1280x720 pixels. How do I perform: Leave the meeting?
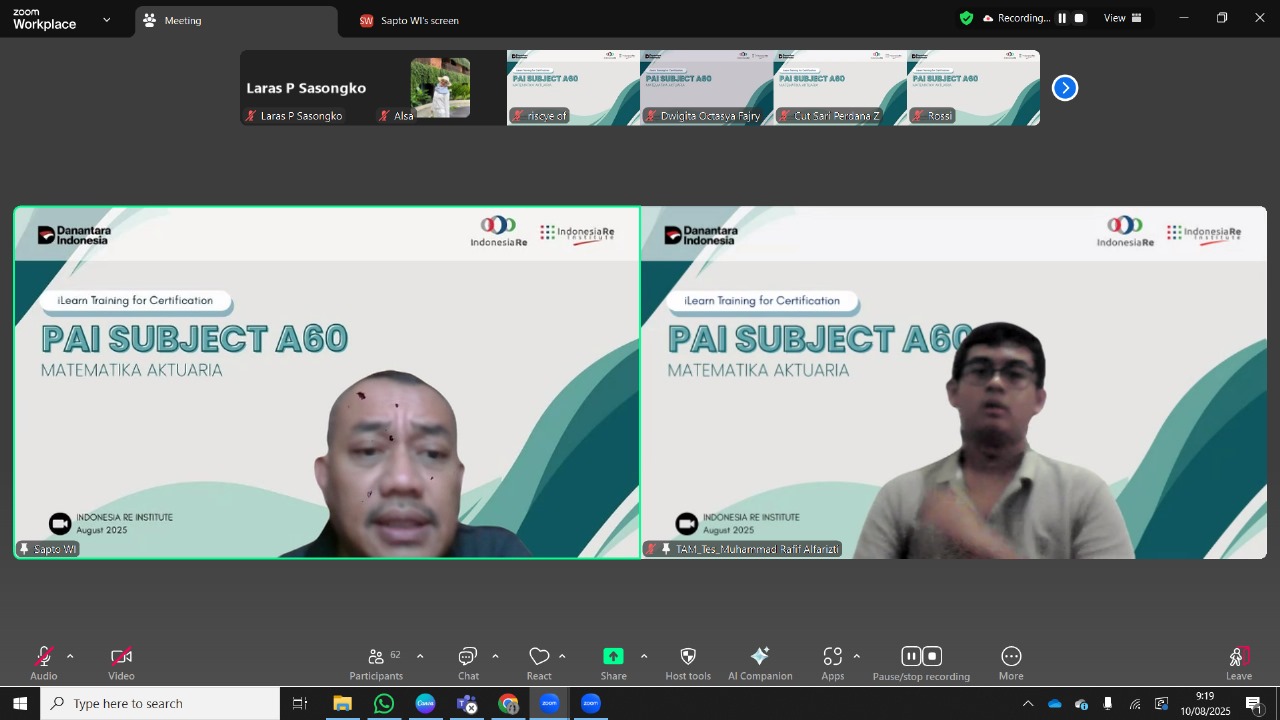(x=1239, y=663)
